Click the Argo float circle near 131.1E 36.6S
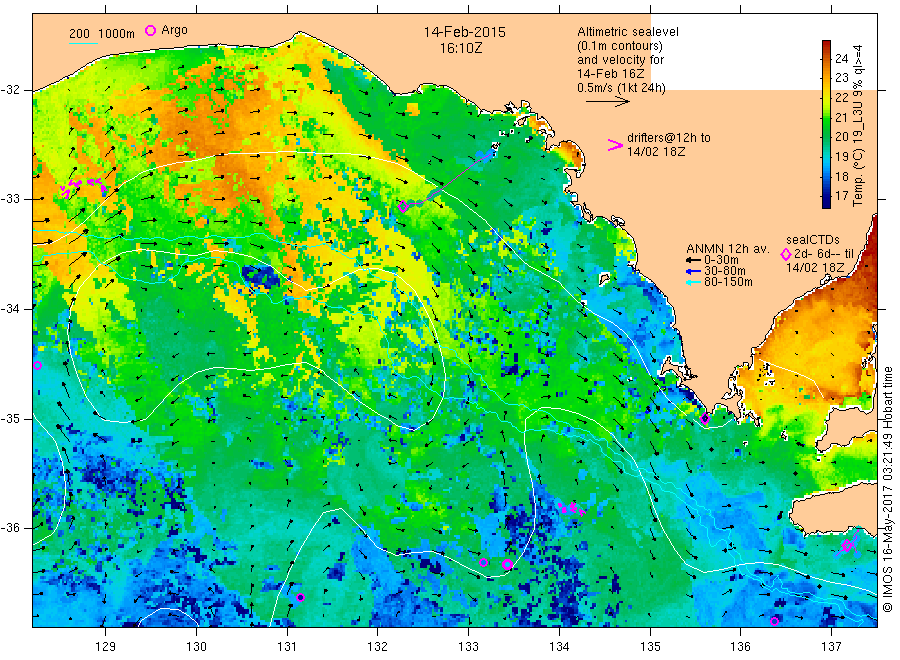 tap(300, 597)
